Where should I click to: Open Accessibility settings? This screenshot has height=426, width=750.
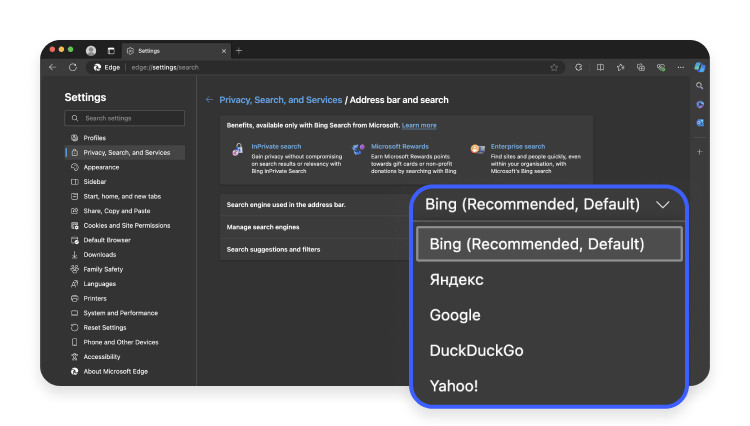click(x=125, y=357)
